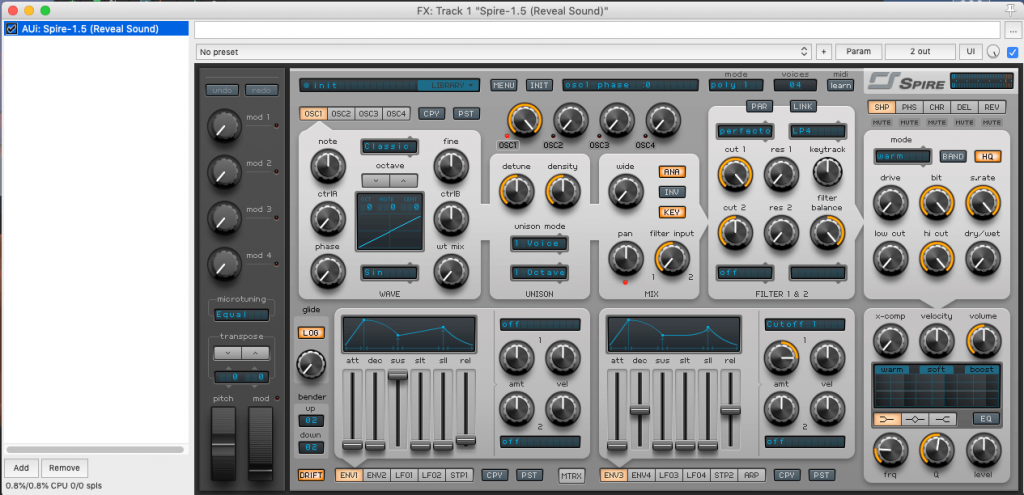1024x495 pixels.
Task: Switch to the ARP tab
Action: coord(751,475)
